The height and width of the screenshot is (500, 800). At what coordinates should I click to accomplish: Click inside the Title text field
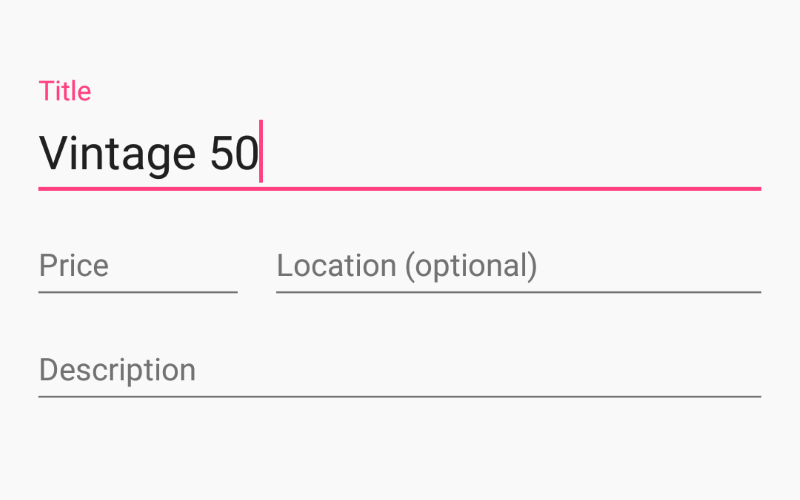click(x=400, y=153)
